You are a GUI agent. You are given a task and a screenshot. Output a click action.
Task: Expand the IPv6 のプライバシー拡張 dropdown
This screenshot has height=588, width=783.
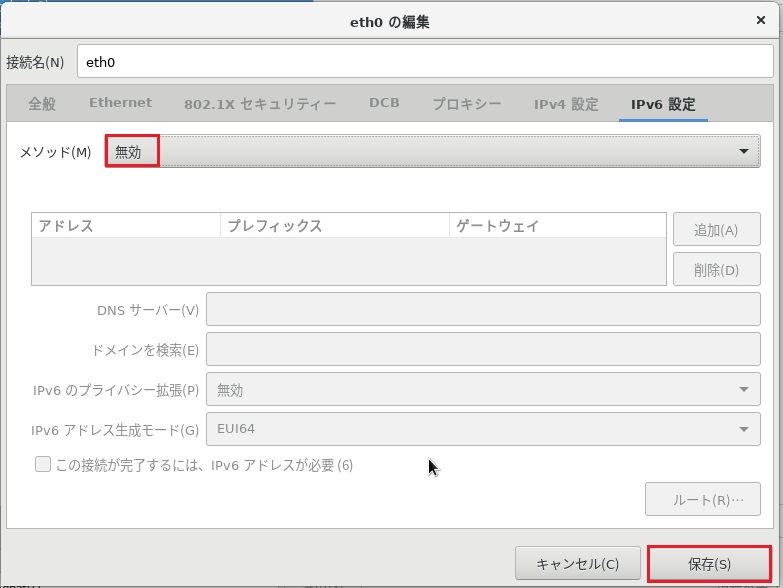483,389
